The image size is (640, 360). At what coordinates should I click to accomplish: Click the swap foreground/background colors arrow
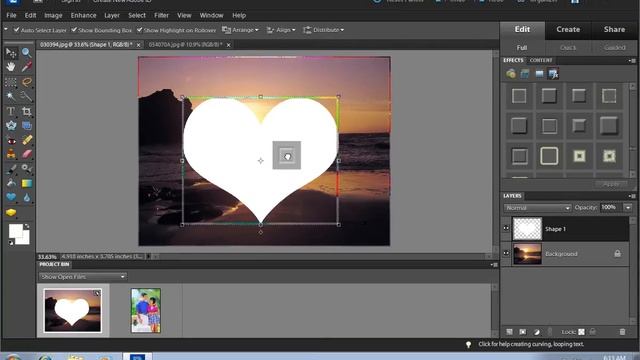27,226
